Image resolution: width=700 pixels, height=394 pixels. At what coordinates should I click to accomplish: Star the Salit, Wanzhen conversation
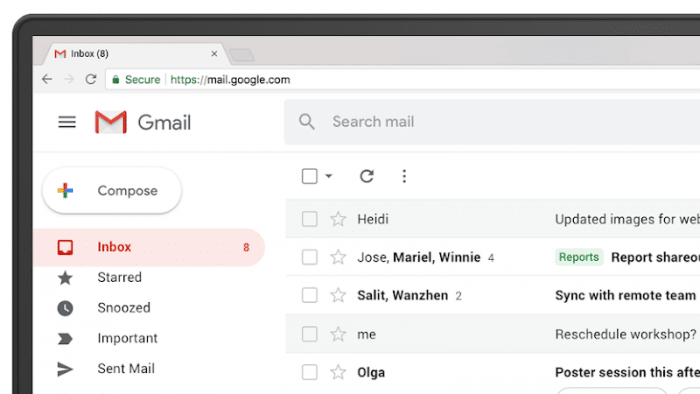tap(338, 295)
